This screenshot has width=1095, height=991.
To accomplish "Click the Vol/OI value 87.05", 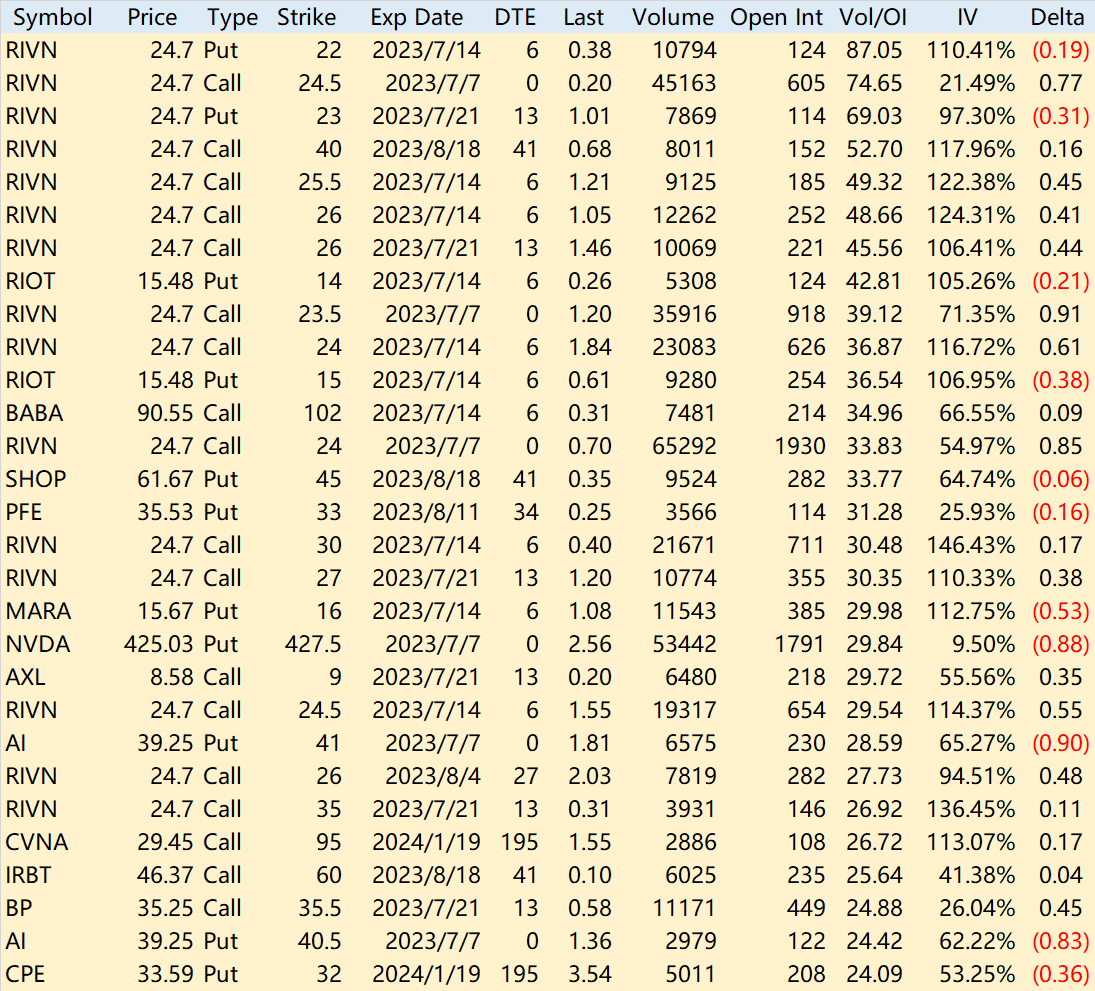I will click(x=874, y=50).
